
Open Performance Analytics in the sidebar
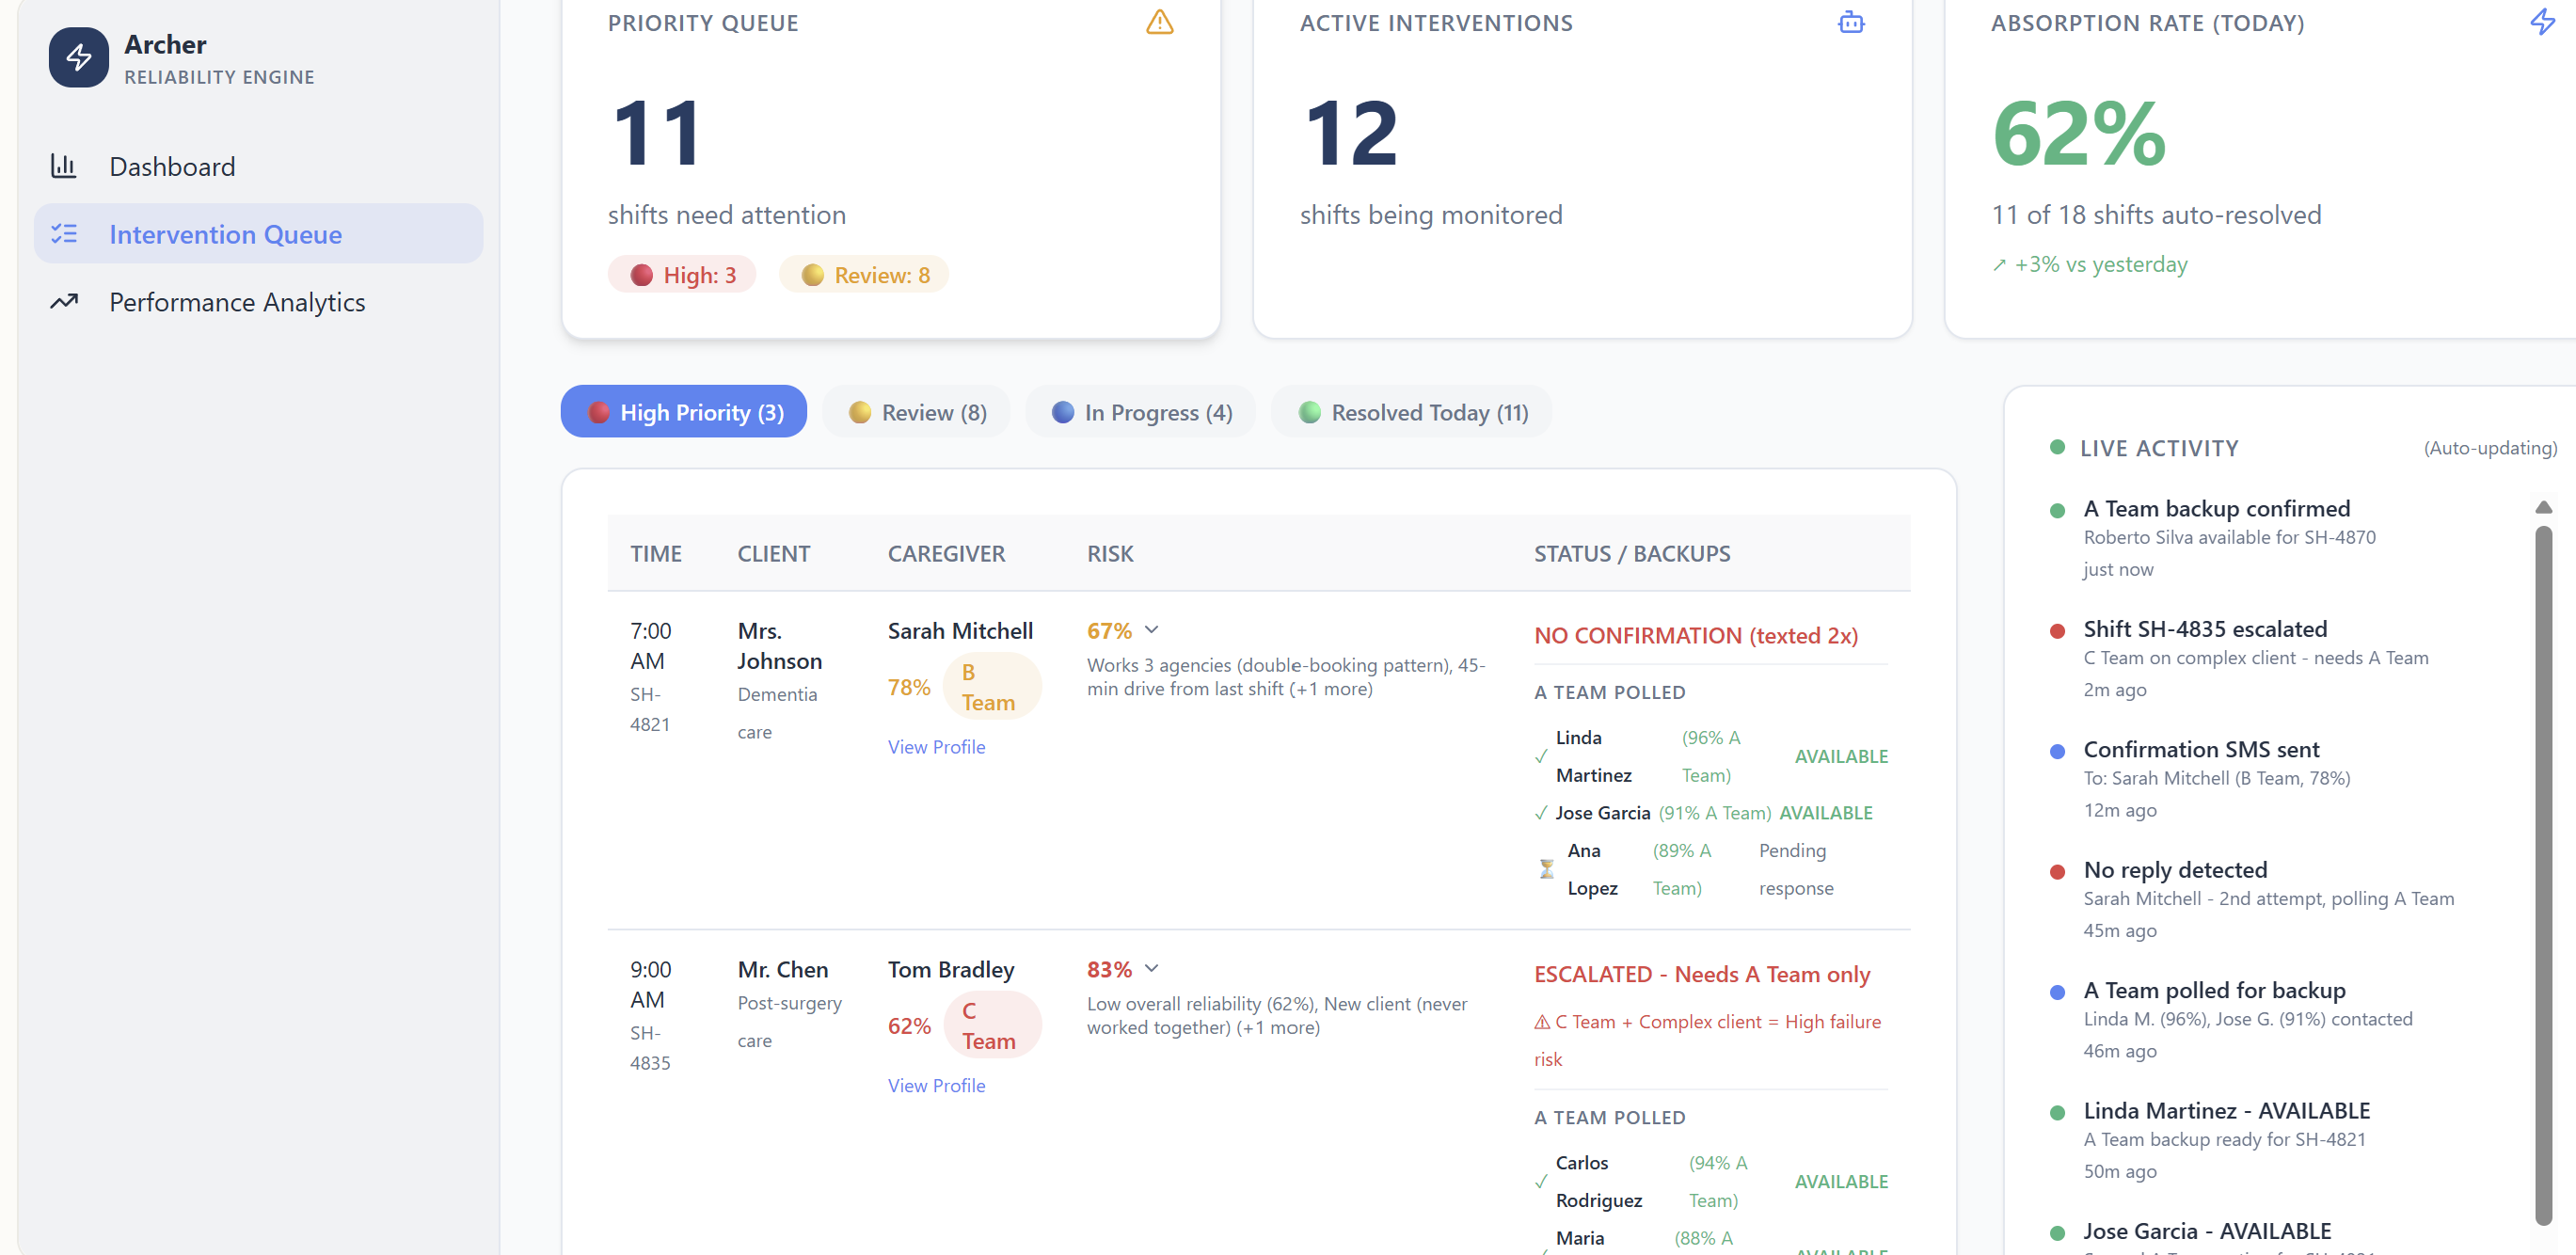coord(237,301)
